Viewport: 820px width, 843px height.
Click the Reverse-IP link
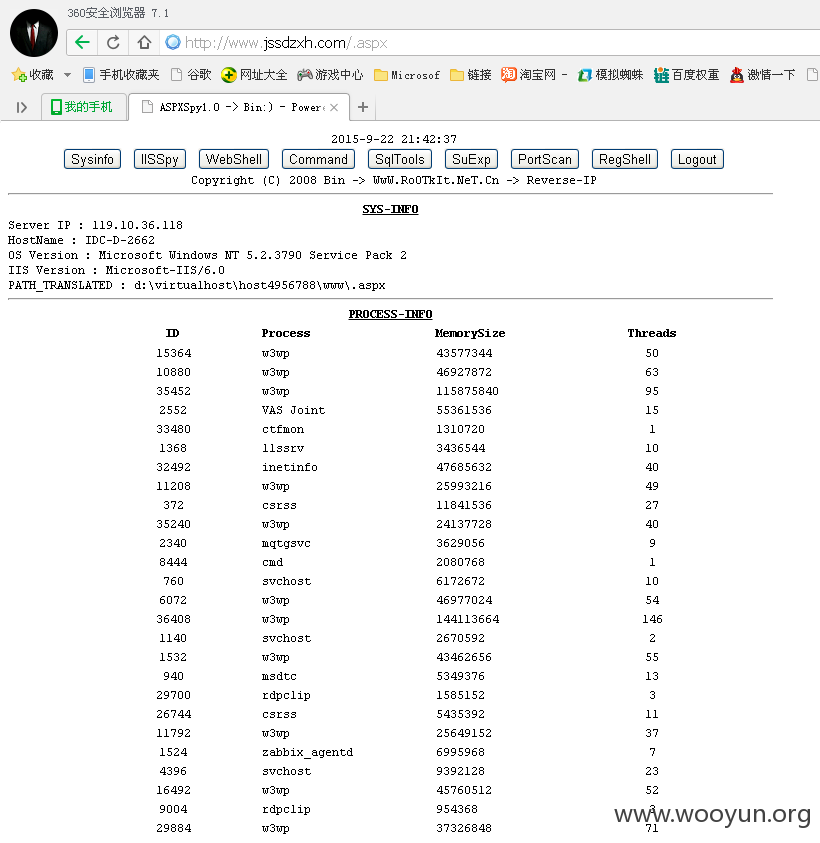point(561,180)
